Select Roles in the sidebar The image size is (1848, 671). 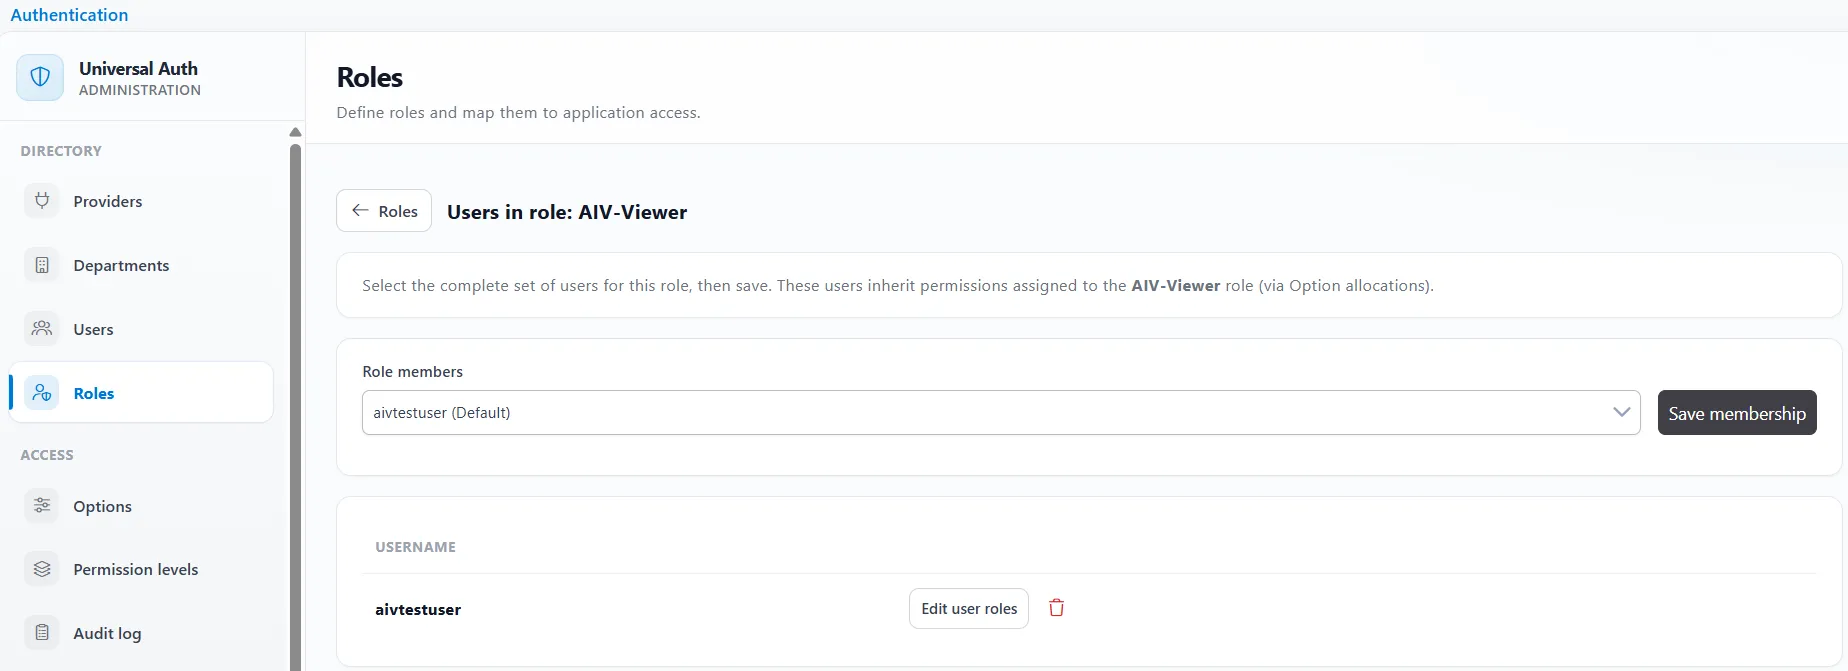[x=141, y=393]
